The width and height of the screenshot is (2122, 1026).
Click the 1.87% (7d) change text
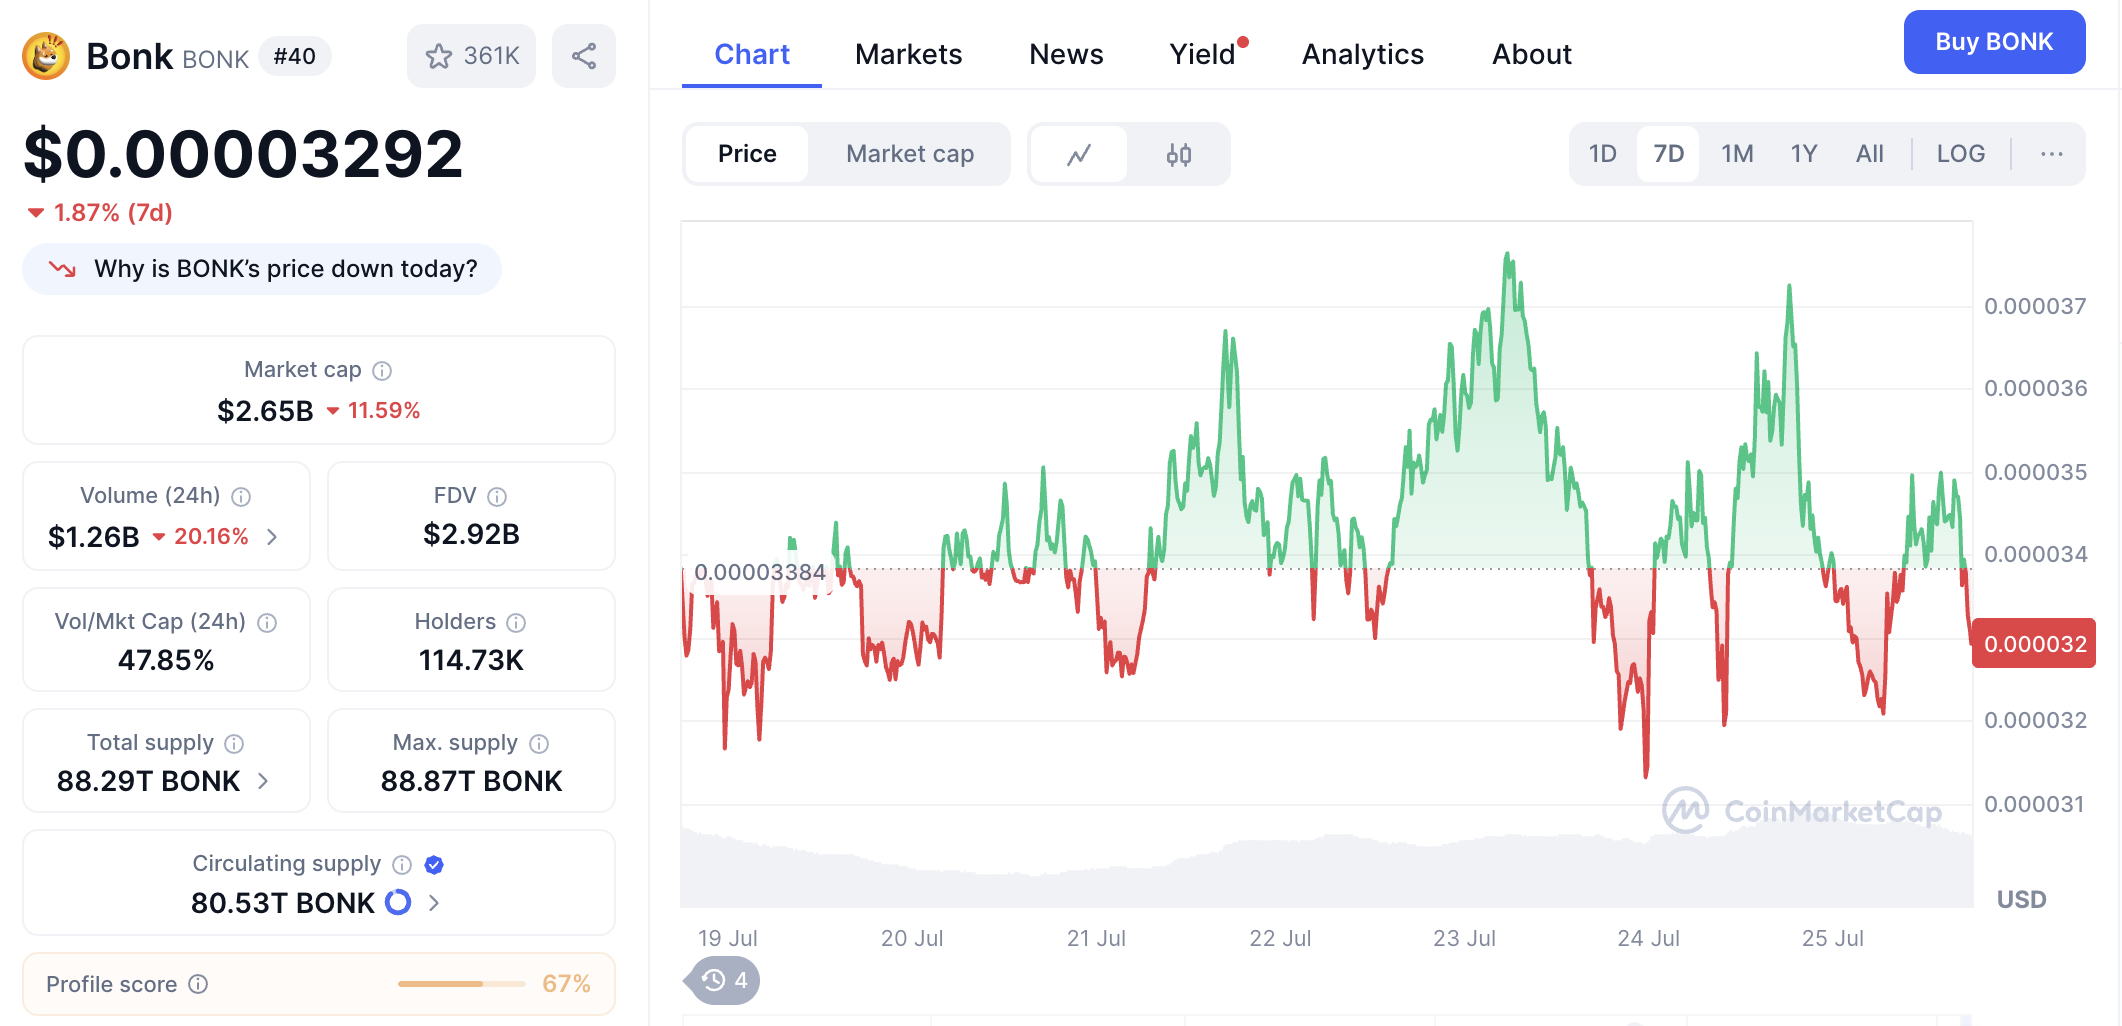[113, 213]
